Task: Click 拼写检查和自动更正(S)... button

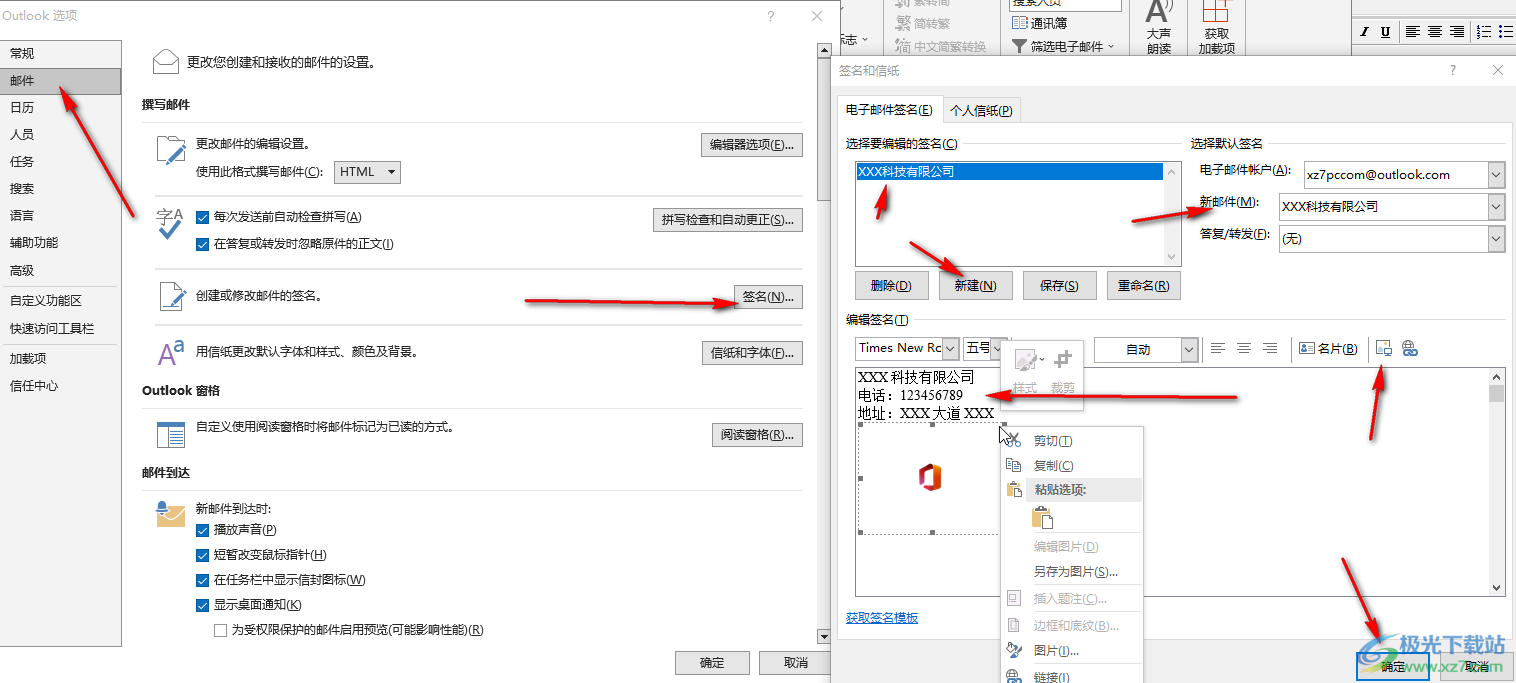Action: click(728, 220)
